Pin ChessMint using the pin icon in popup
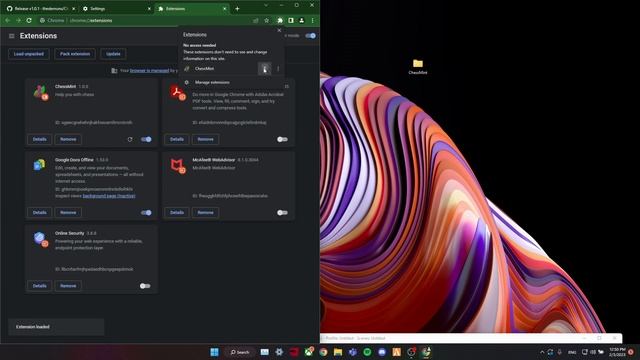 click(x=264, y=69)
